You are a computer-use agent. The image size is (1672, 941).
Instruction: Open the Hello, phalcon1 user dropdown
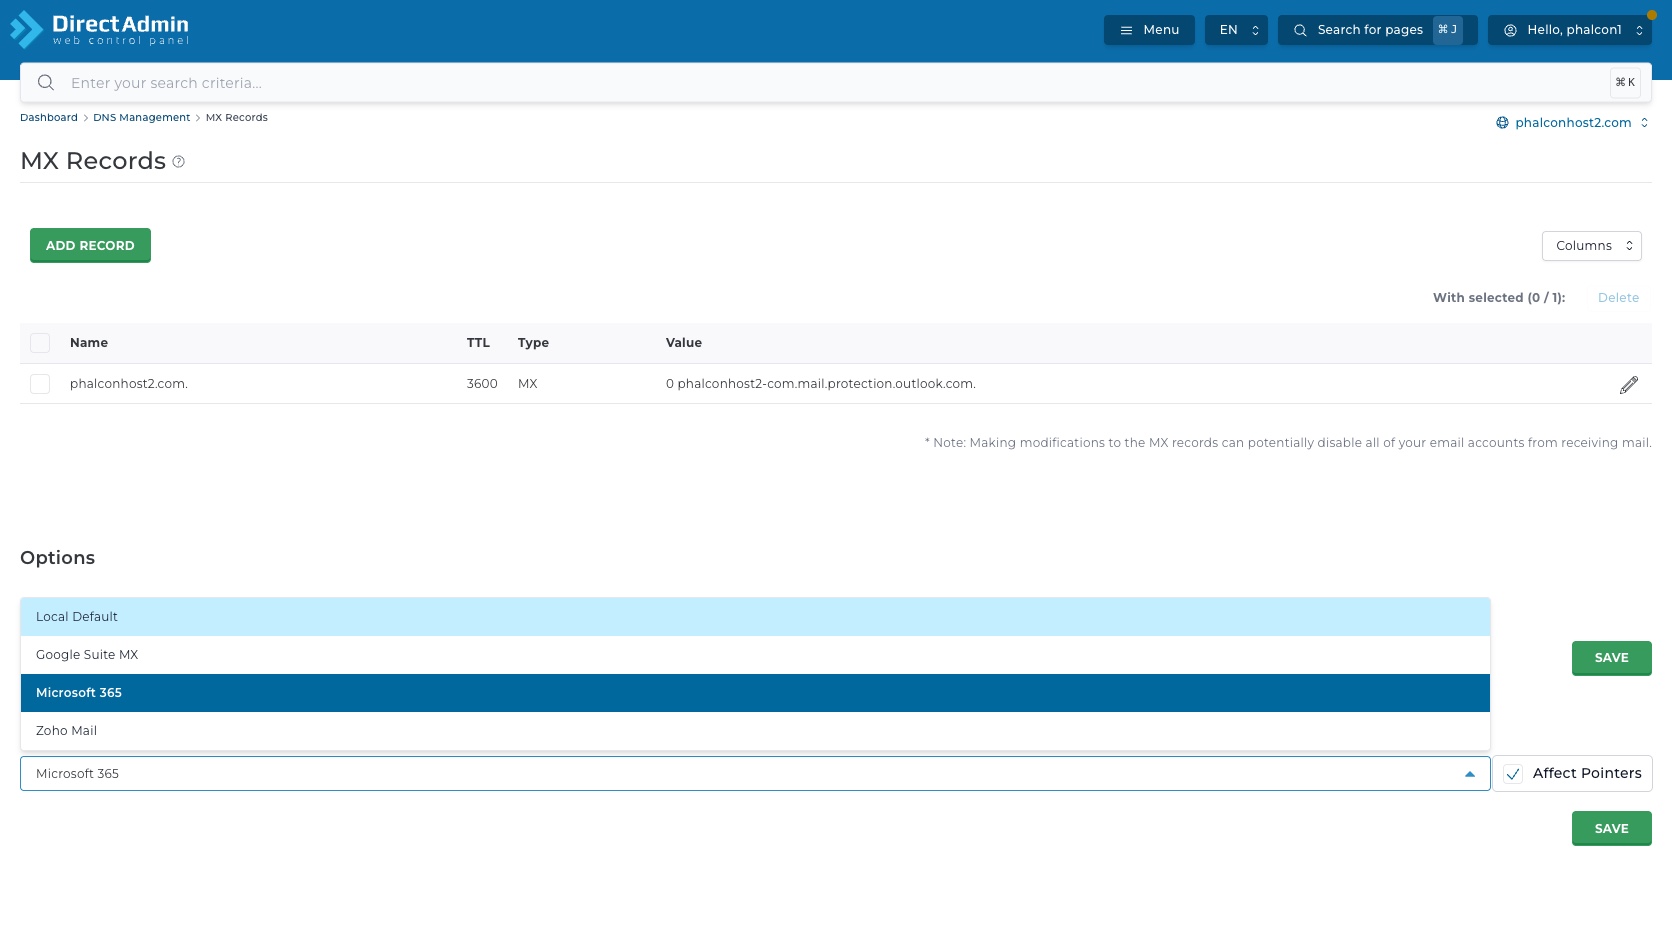coord(1569,30)
